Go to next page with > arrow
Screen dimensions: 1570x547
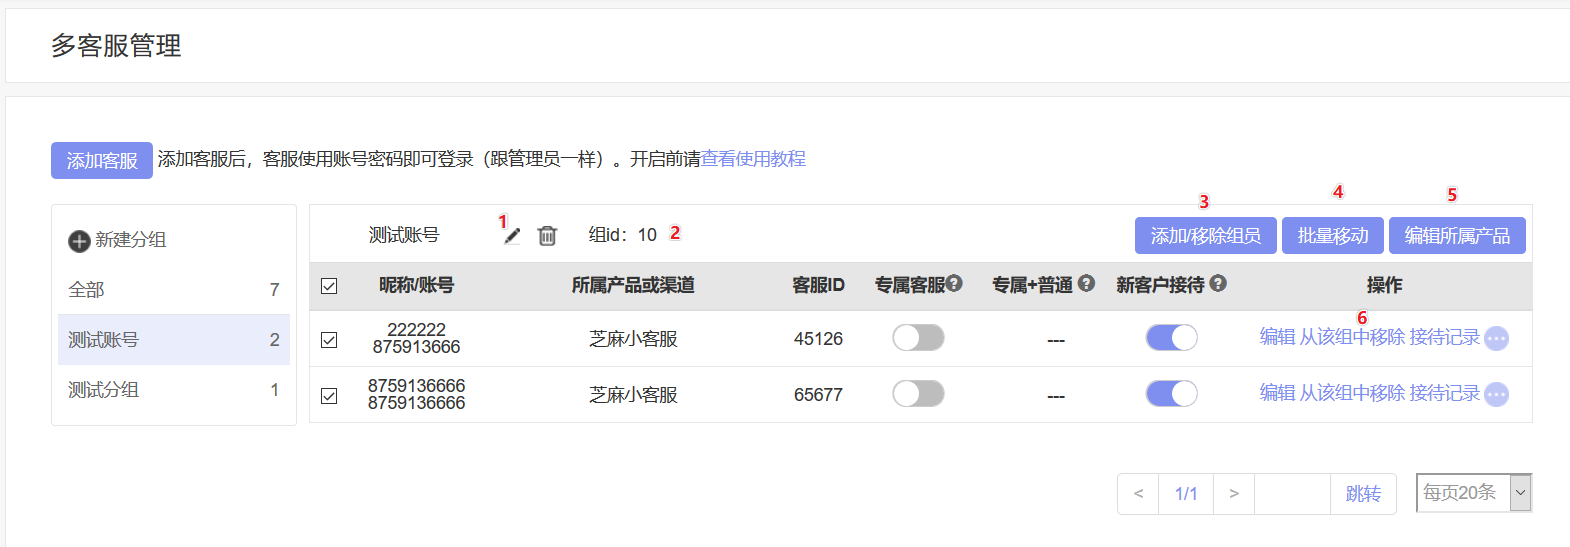pos(1234,494)
